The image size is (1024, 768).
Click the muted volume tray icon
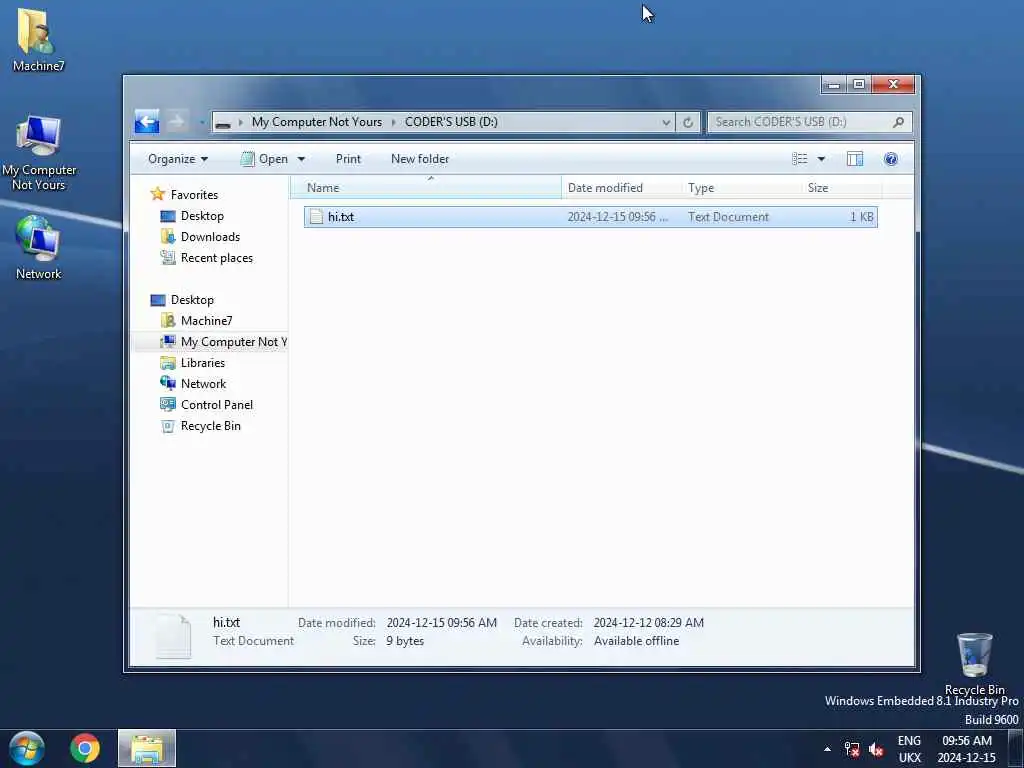click(876, 748)
